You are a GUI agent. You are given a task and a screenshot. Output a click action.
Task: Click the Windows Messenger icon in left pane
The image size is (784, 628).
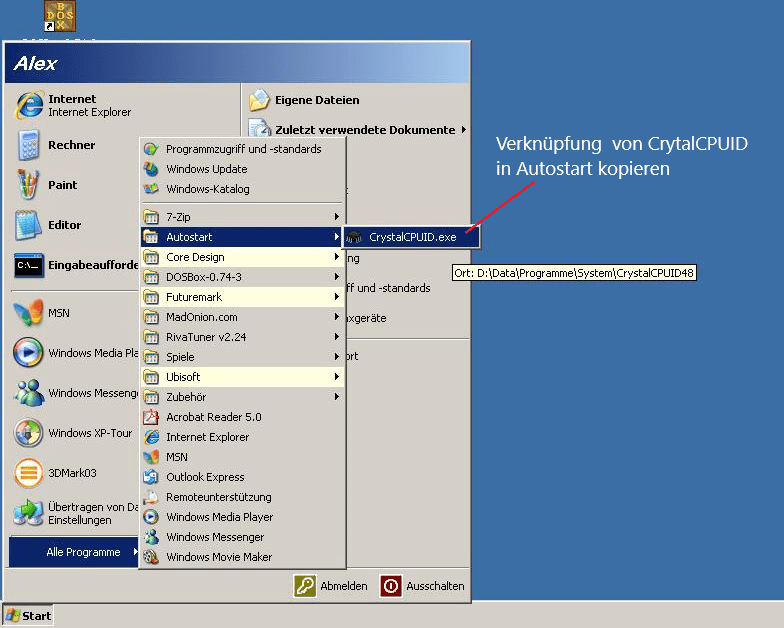[28, 393]
